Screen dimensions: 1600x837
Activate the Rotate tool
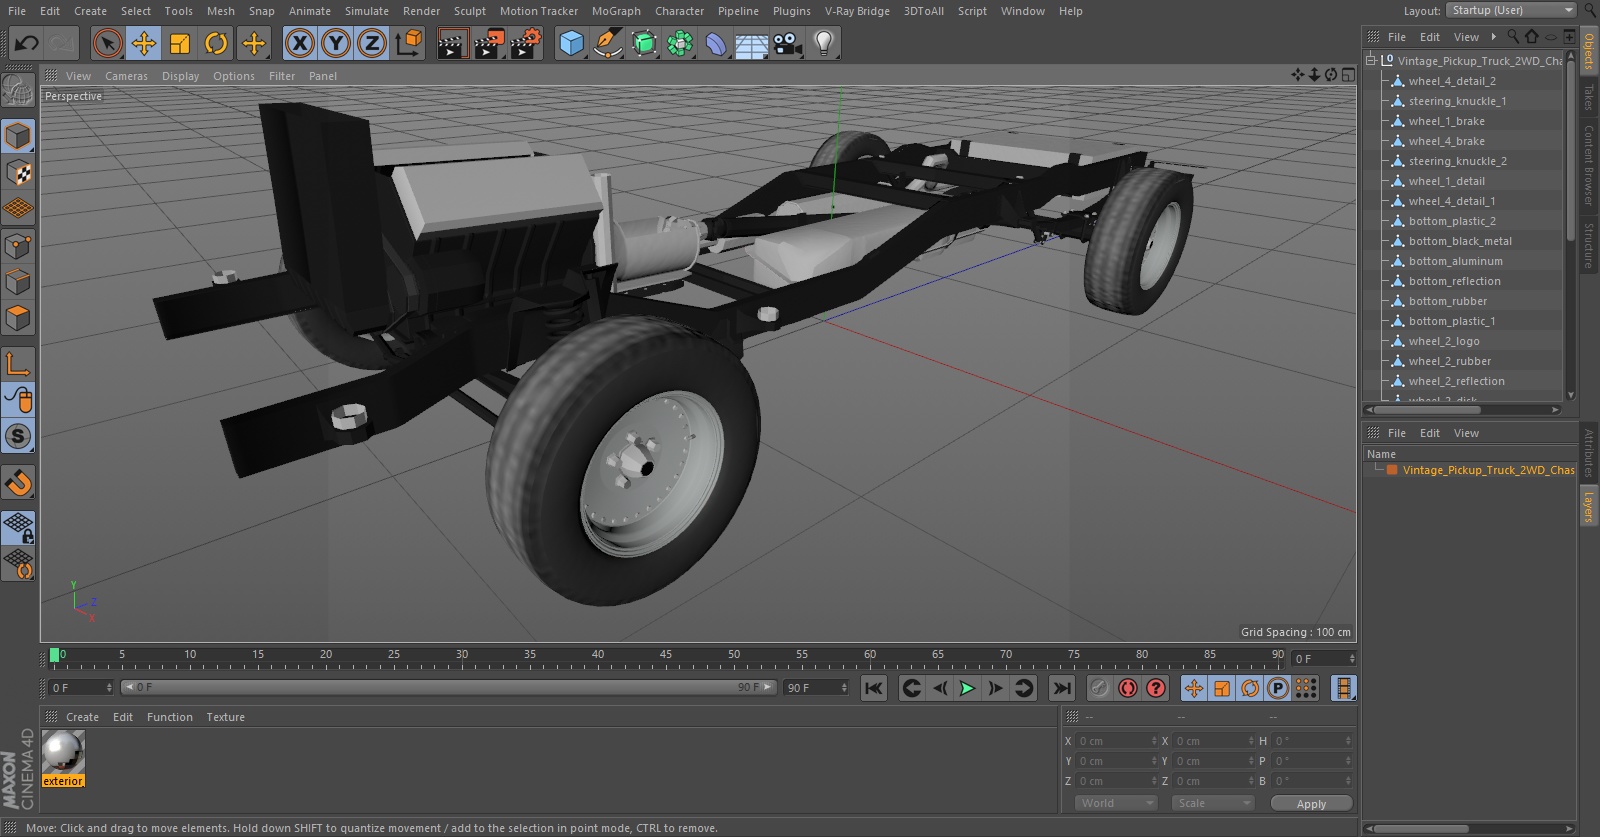[x=216, y=43]
